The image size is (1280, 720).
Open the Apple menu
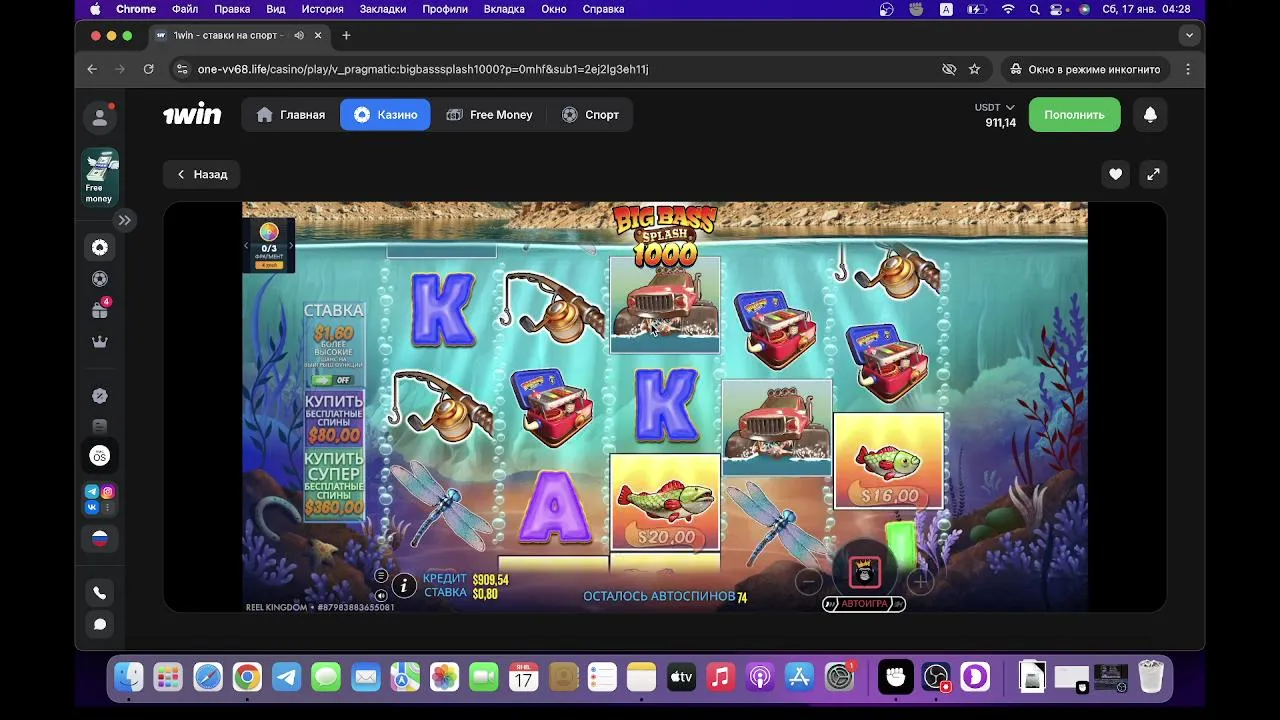pos(95,9)
